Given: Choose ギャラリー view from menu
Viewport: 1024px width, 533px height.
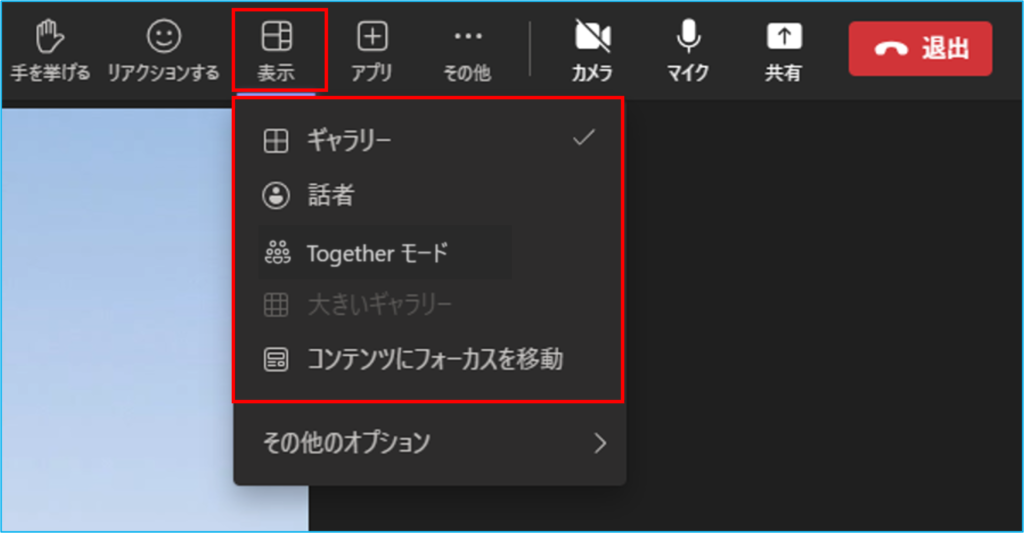Looking at the screenshot, I should 349,141.
